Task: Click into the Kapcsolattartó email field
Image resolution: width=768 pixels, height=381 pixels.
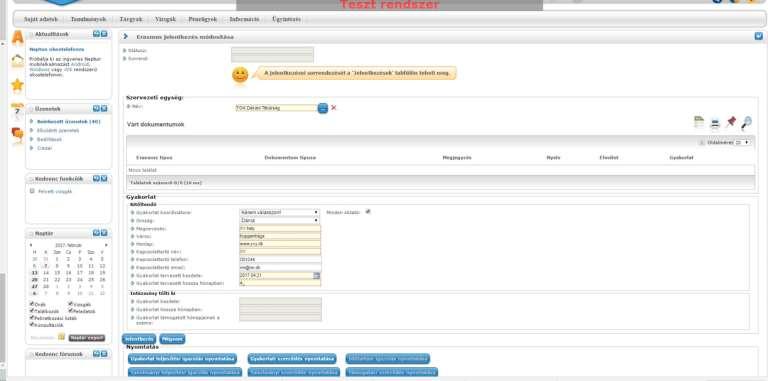Action: pos(280,267)
